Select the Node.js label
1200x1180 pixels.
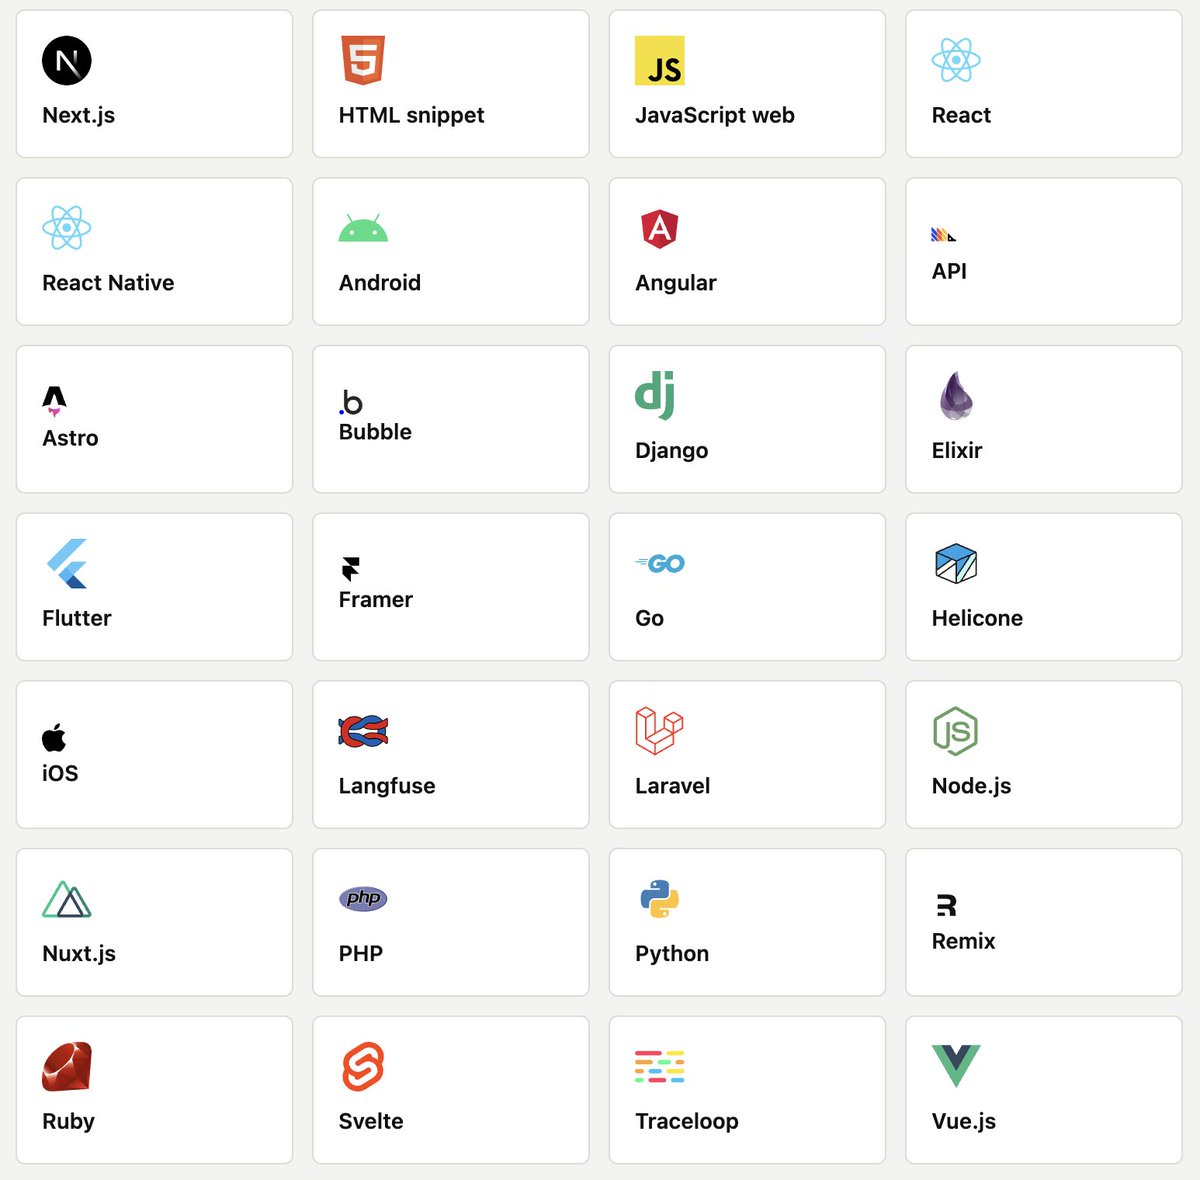pyautogui.click(x=971, y=786)
